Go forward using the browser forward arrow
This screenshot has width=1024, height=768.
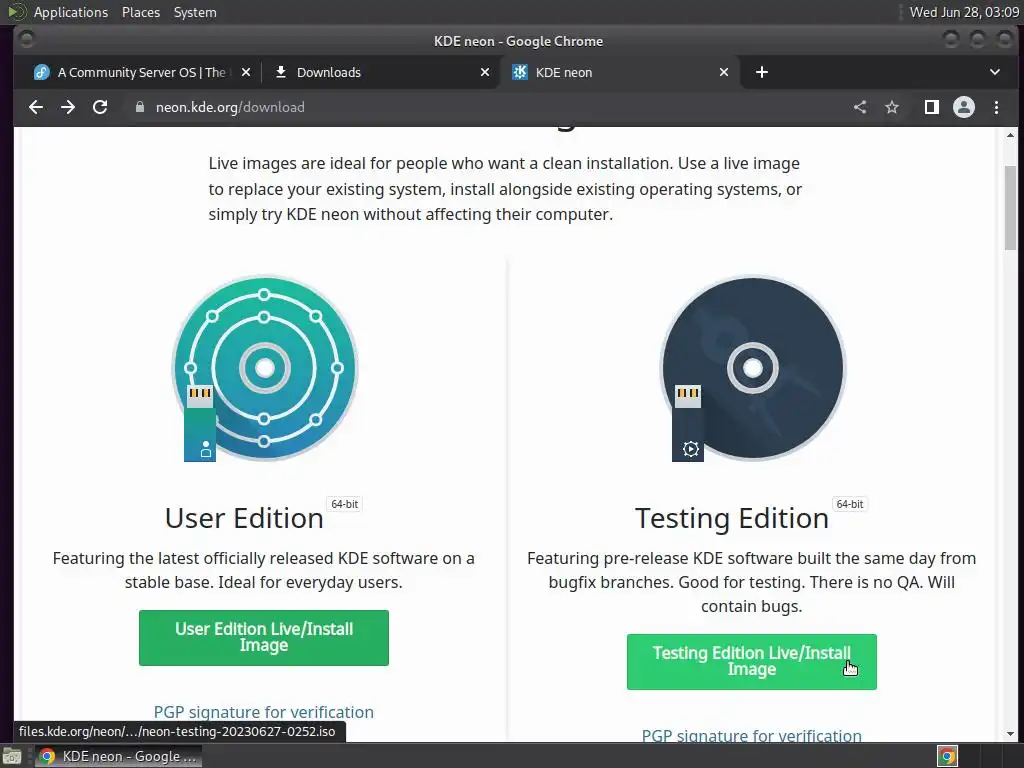pyautogui.click(x=68, y=107)
